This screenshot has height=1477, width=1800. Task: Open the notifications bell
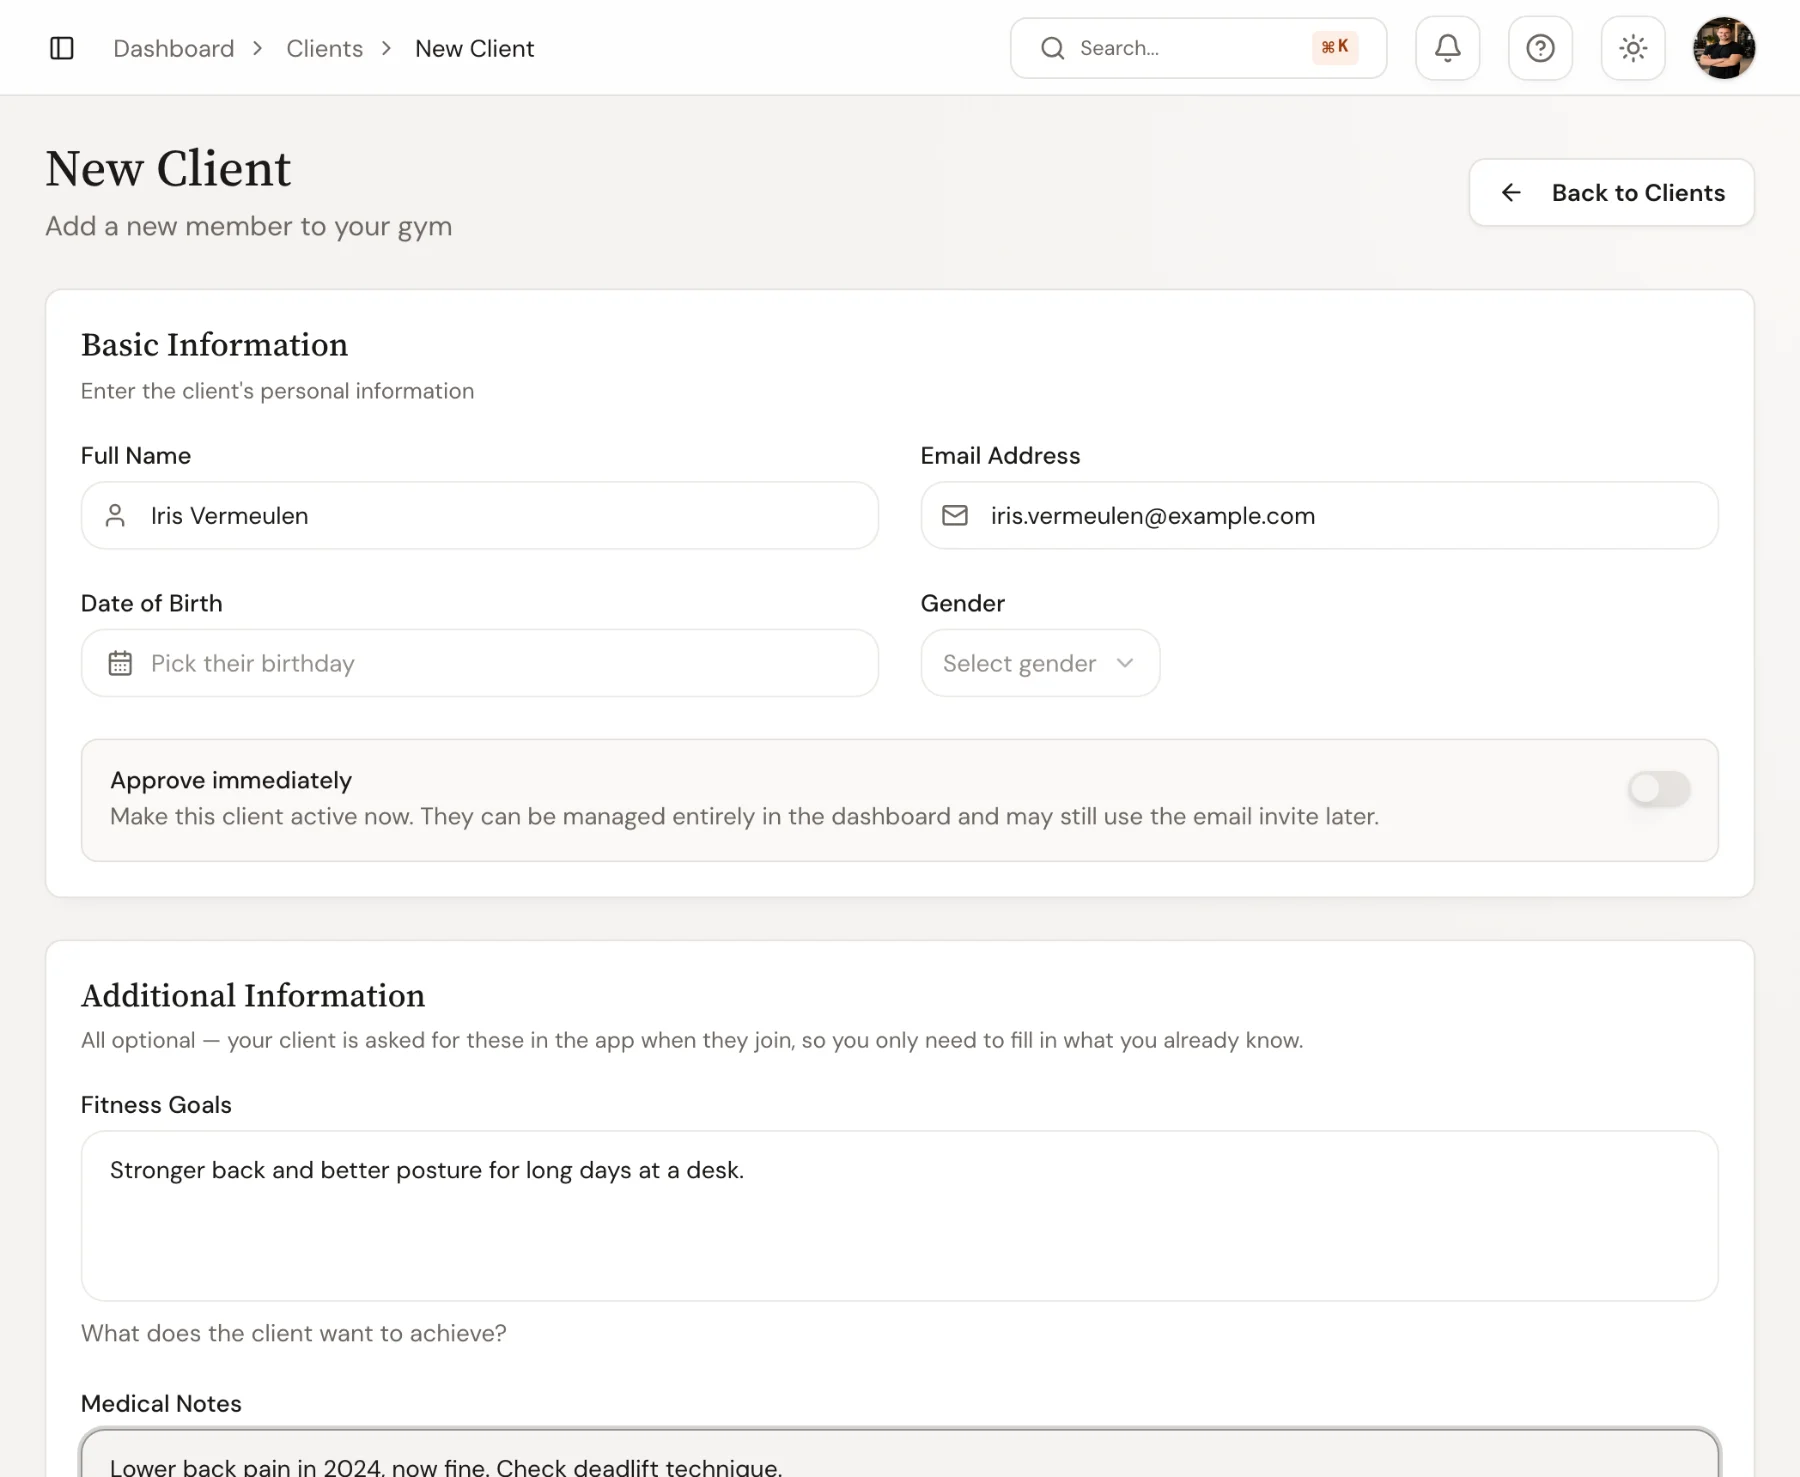click(x=1447, y=48)
